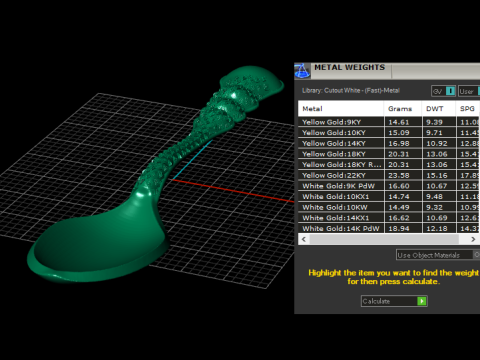Click the DWT column header
This screenshot has width=480, height=360.
[439, 109]
